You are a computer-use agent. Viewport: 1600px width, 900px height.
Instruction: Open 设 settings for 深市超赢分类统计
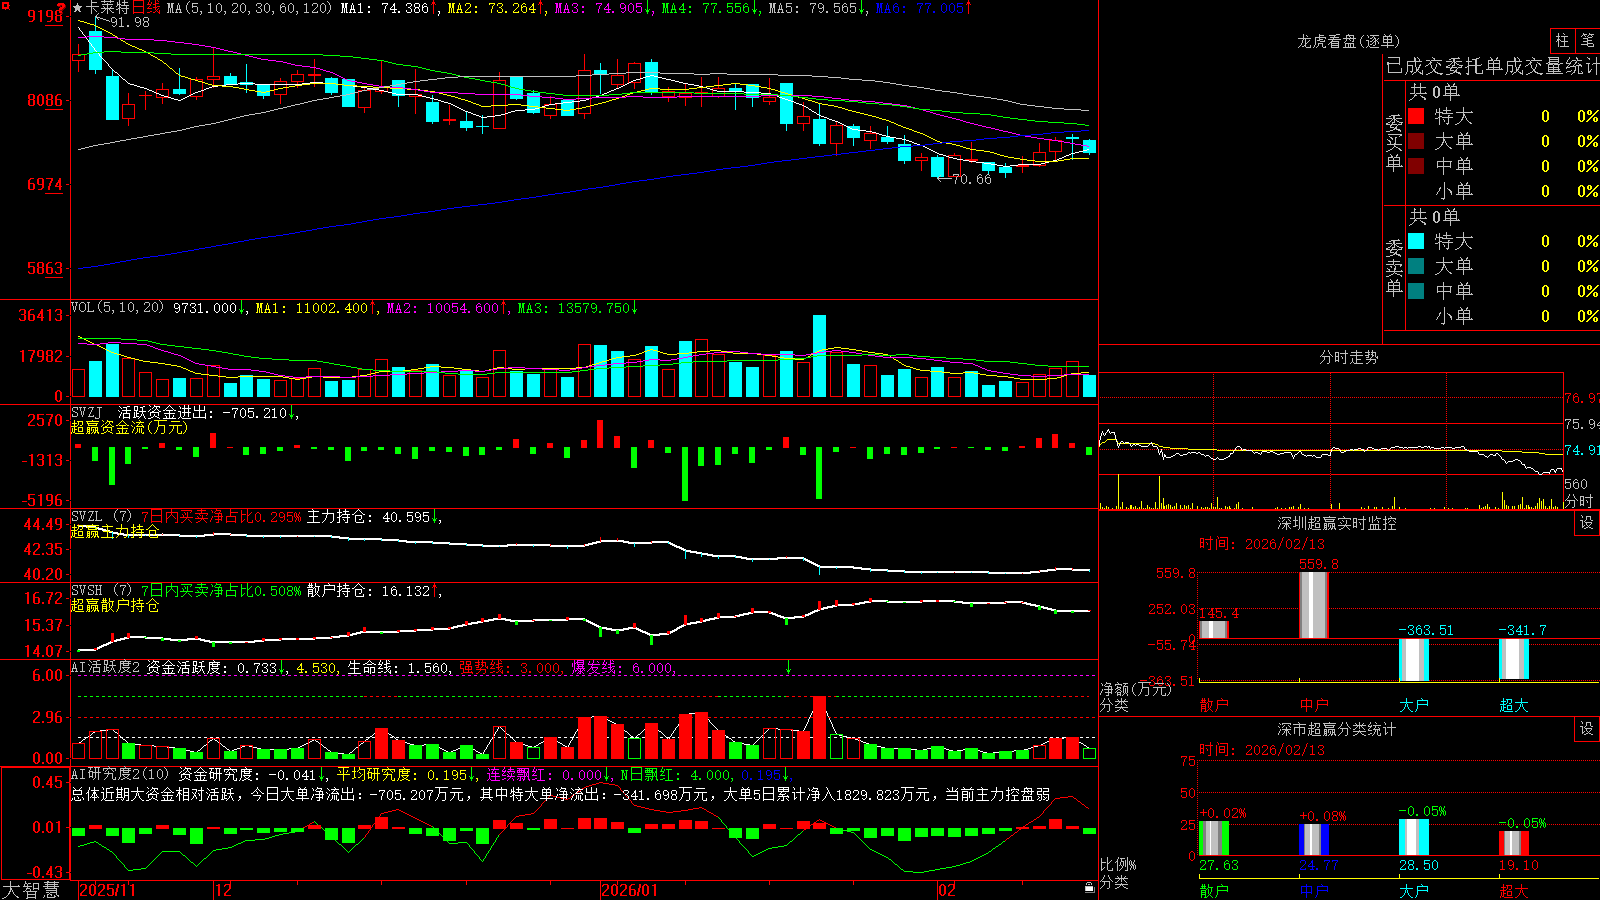click(x=1587, y=729)
